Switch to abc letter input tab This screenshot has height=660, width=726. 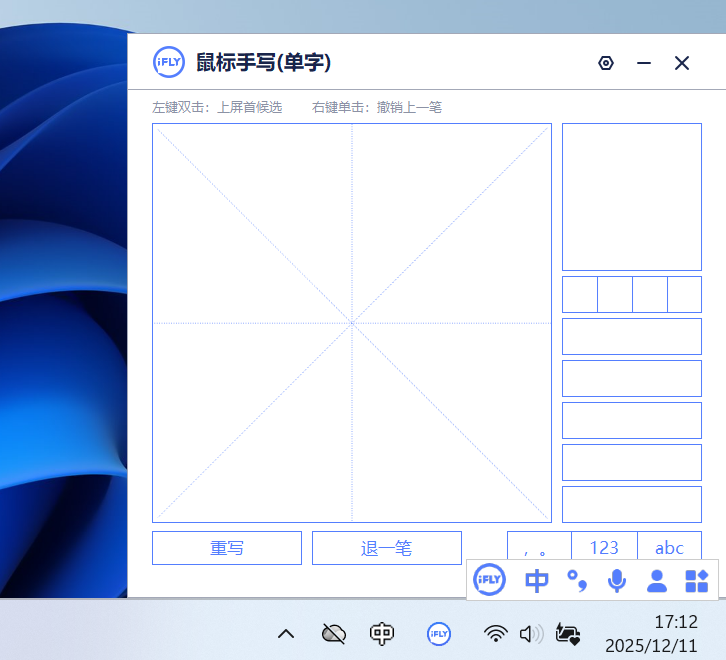[x=669, y=547]
